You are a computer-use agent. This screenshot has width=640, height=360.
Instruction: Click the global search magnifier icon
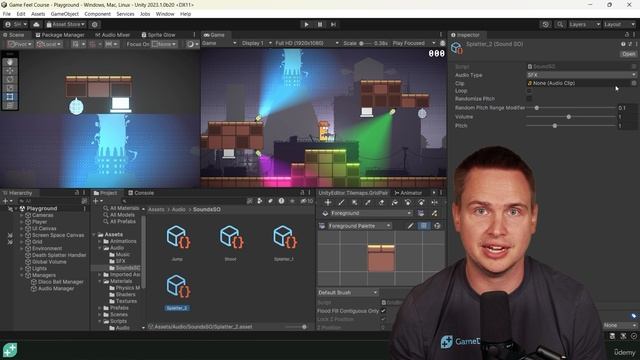560,24
